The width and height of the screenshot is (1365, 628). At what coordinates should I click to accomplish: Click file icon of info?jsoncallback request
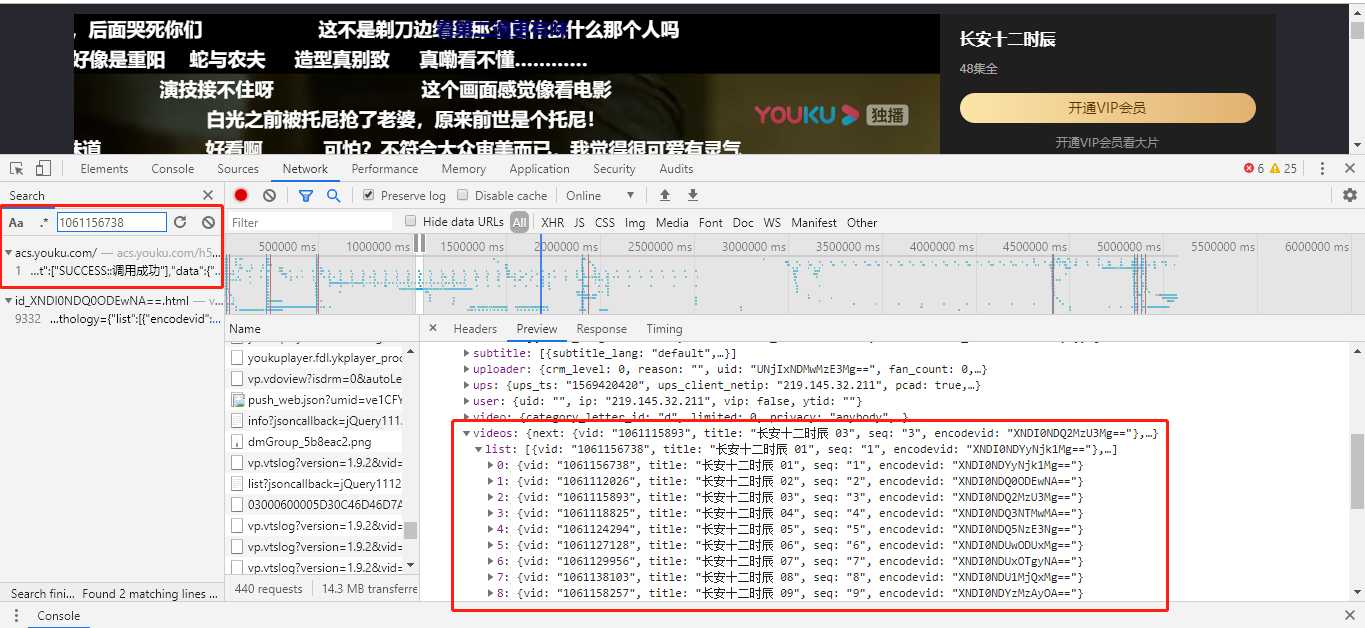(238, 421)
